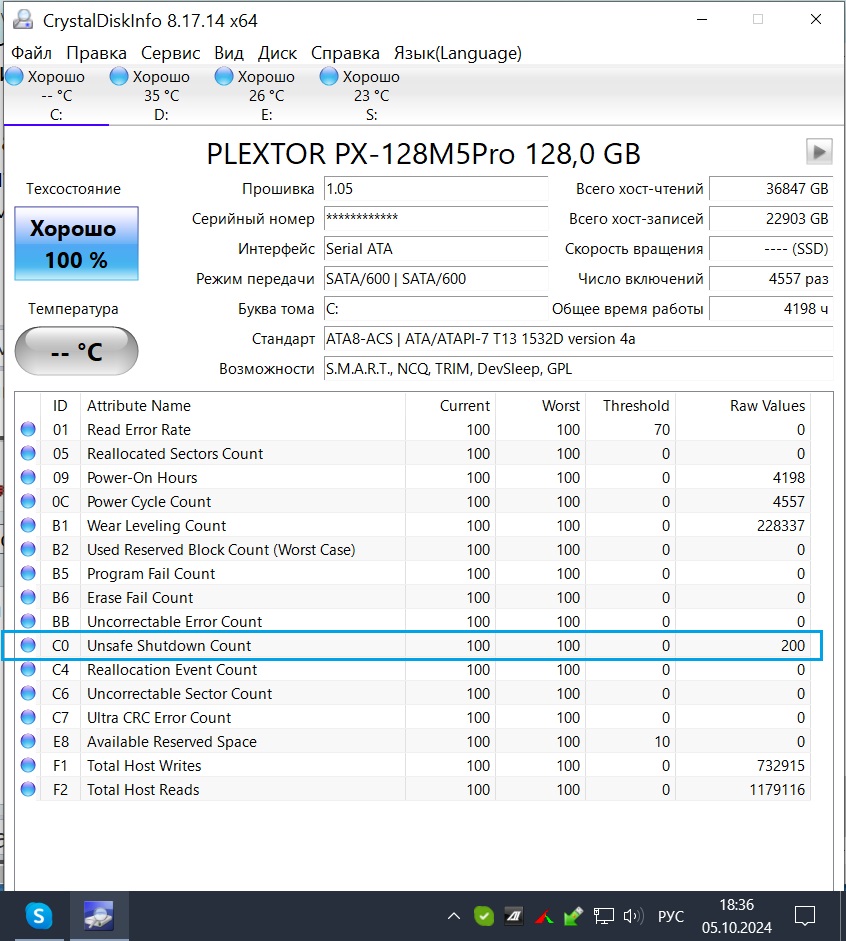Click the Current column header
This screenshot has width=846, height=941.
click(x=451, y=406)
